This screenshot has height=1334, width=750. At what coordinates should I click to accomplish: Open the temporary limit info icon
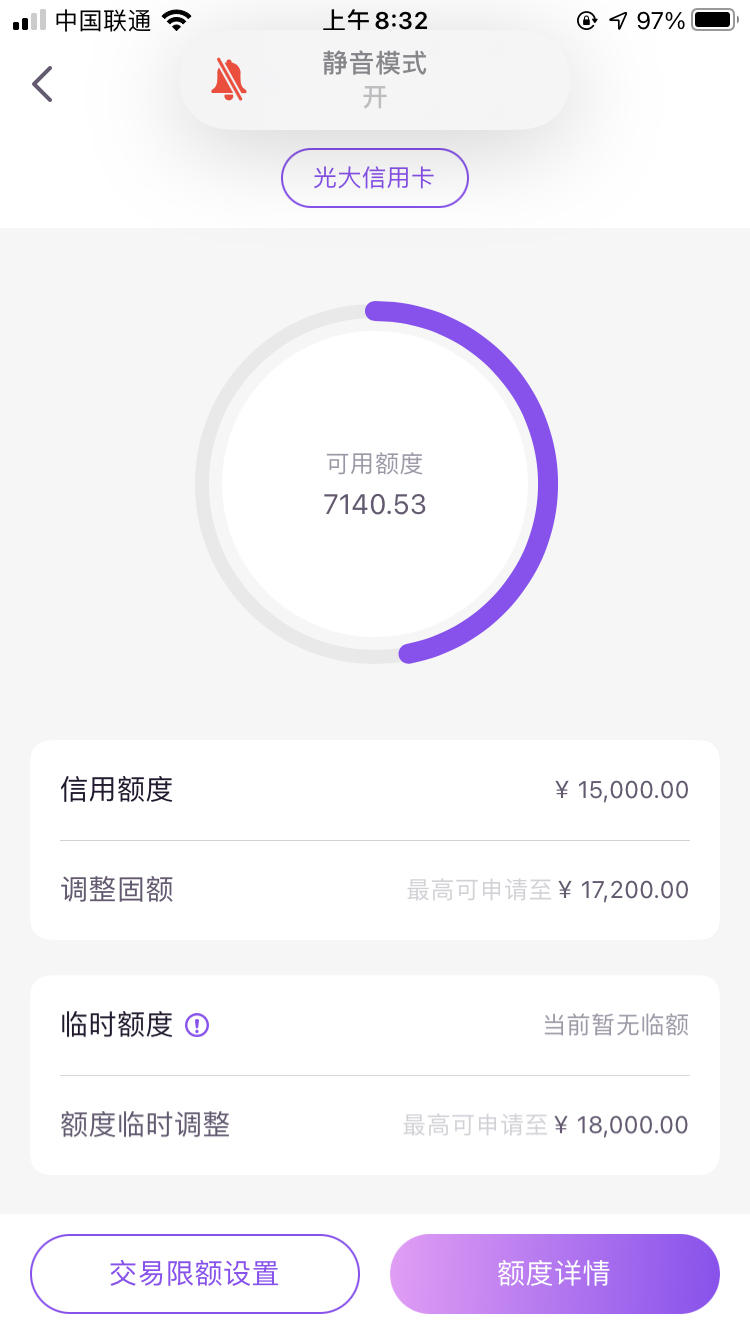tap(198, 1025)
